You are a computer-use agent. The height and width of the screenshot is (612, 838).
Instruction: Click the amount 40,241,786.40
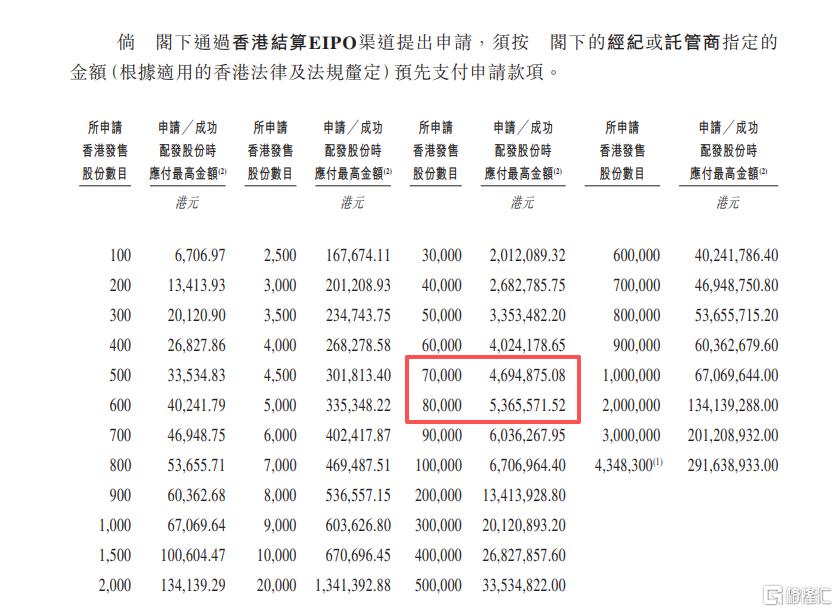point(736,255)
